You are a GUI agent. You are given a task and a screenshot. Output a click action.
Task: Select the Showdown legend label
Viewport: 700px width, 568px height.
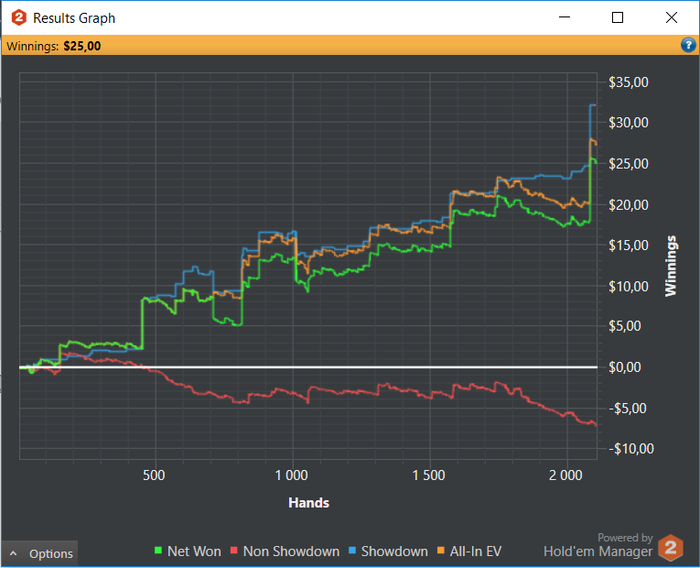click(x=394, y=551)
